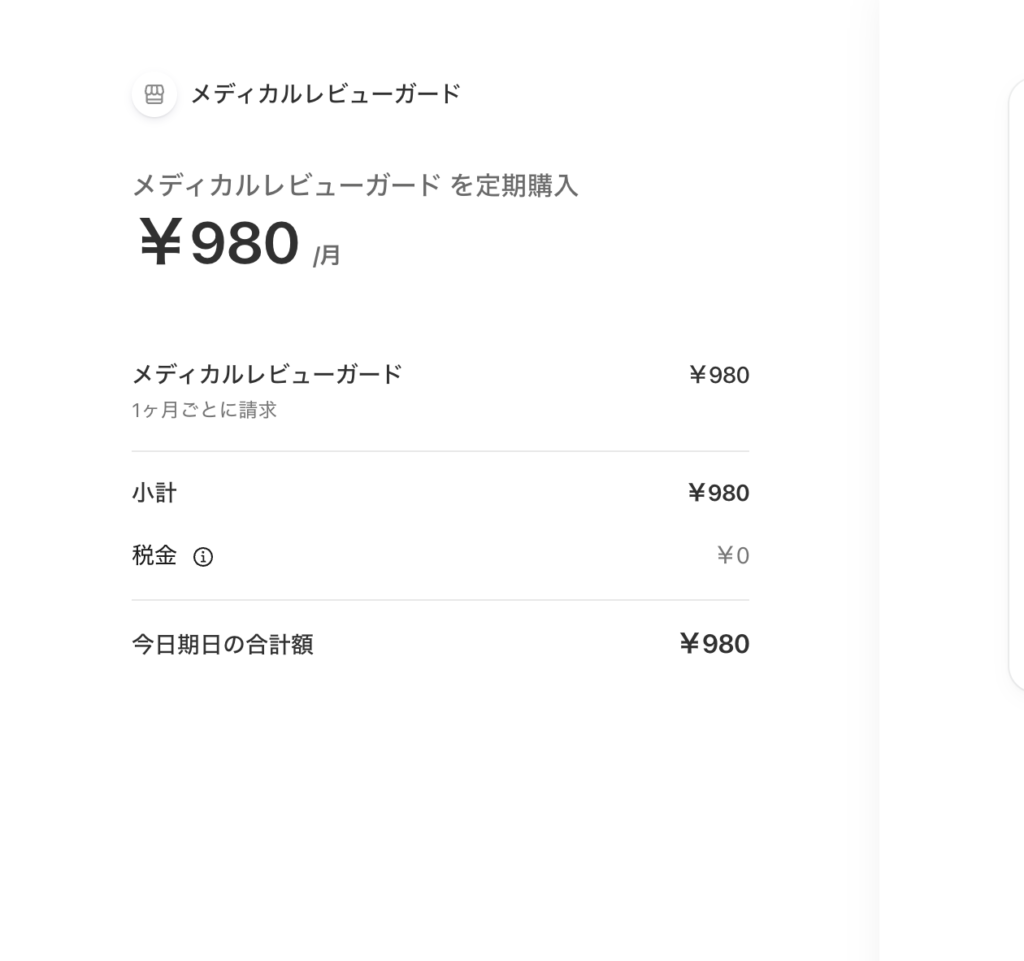Screen dimensions: 1024x961
Task: Click the line item ¥980 price
Action: point(719,375)
